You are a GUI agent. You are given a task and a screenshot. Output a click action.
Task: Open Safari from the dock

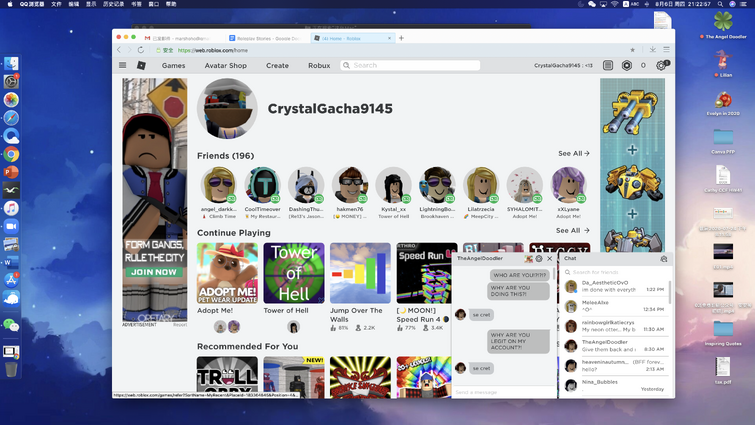click(x=11, y=118)
